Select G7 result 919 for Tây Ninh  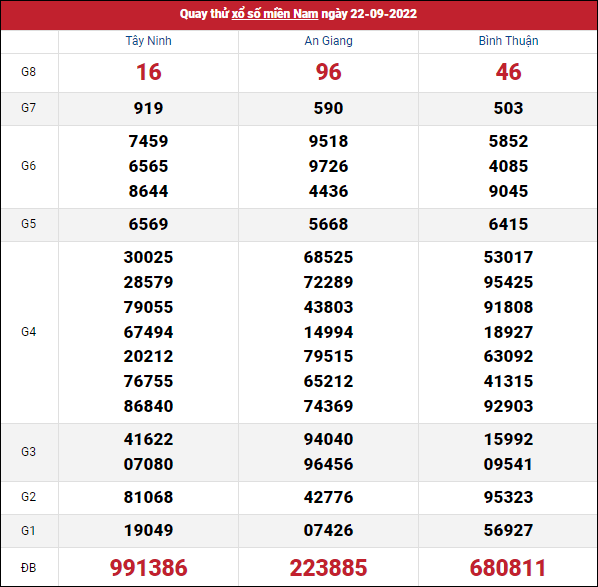148,108
